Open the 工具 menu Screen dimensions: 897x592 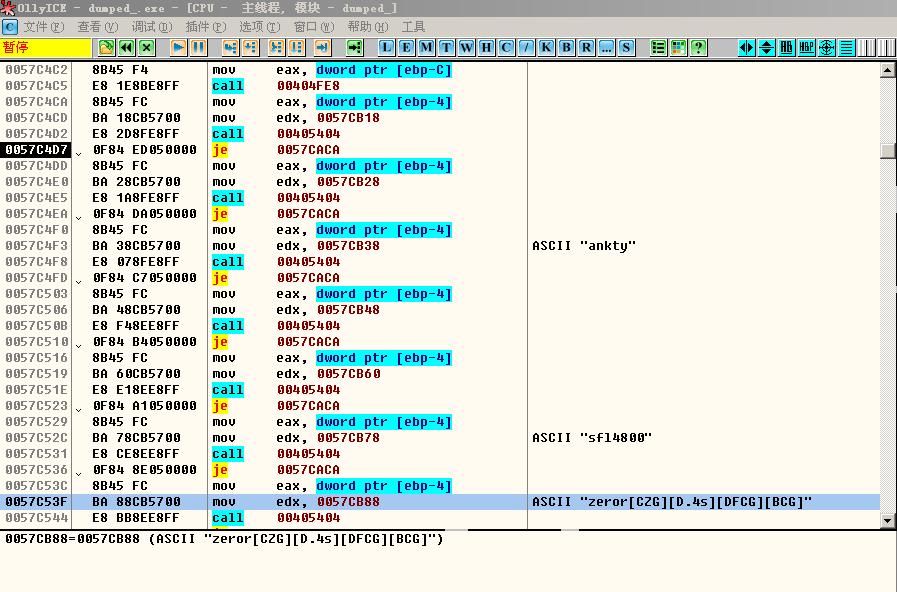[x=413, y=27]
